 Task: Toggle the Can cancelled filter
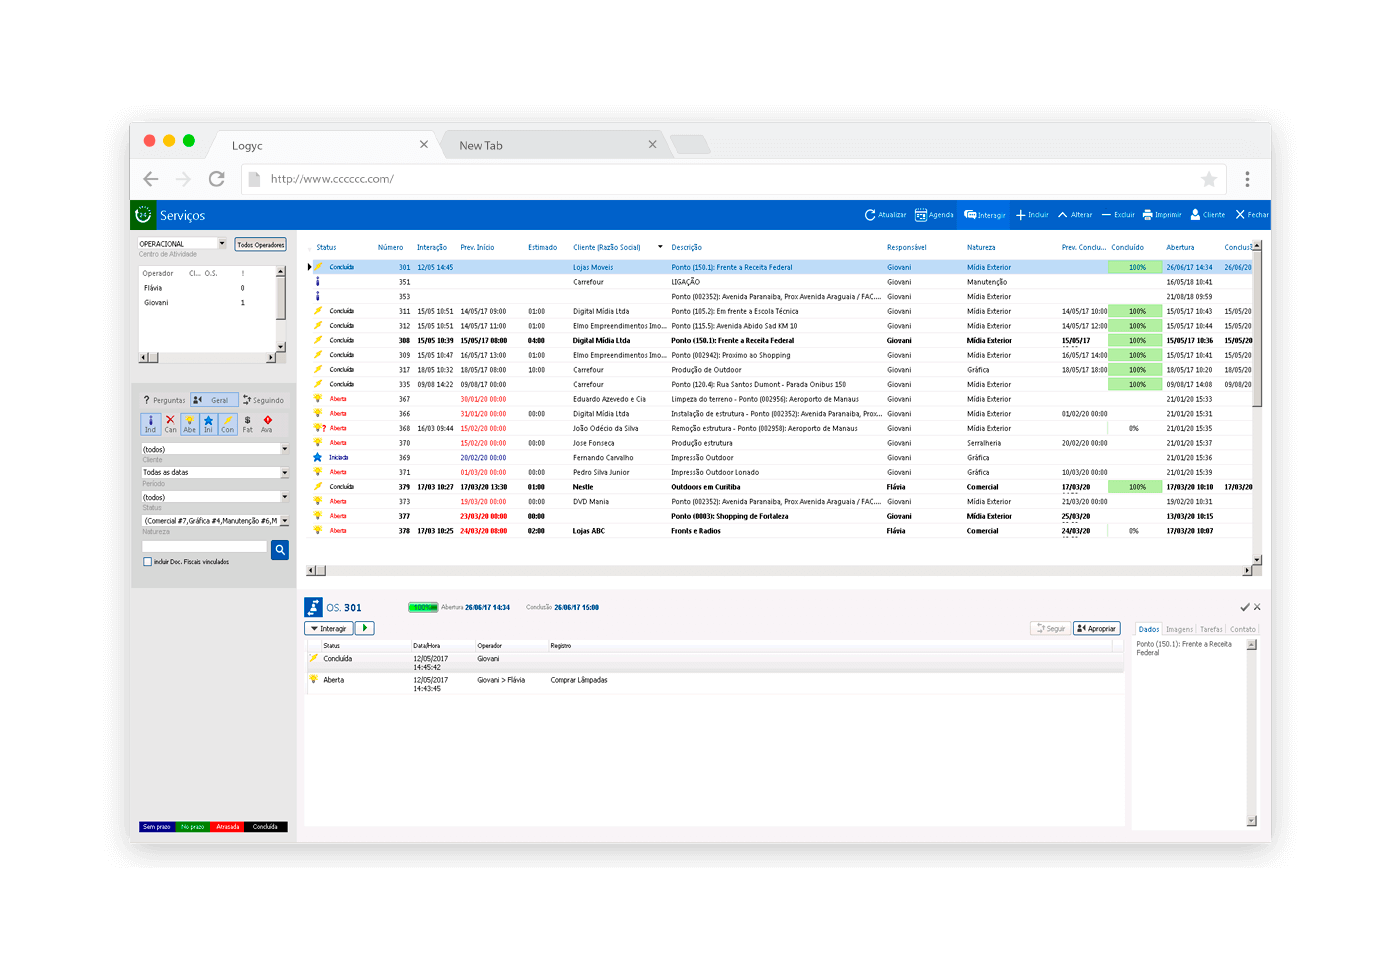170,424
